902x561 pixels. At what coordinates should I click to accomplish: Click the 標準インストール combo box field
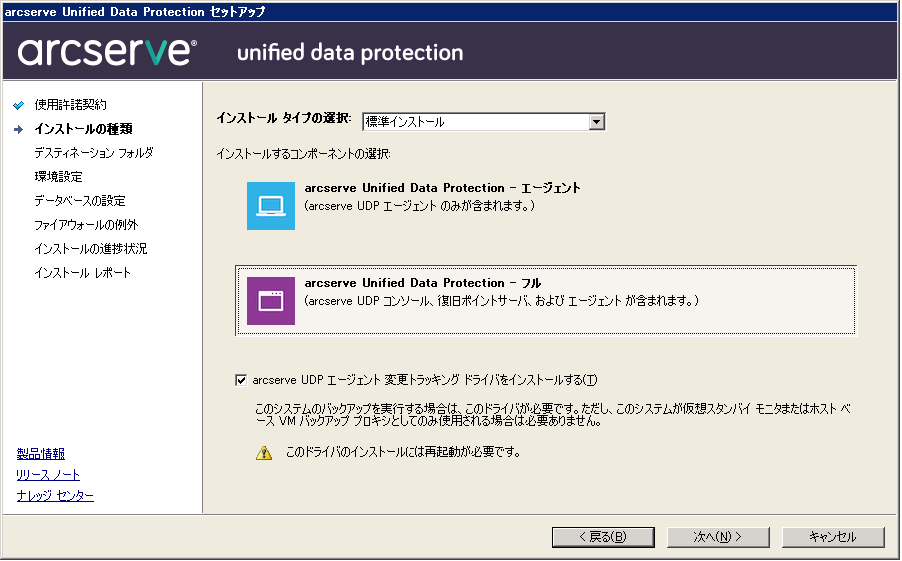(474, 122)
